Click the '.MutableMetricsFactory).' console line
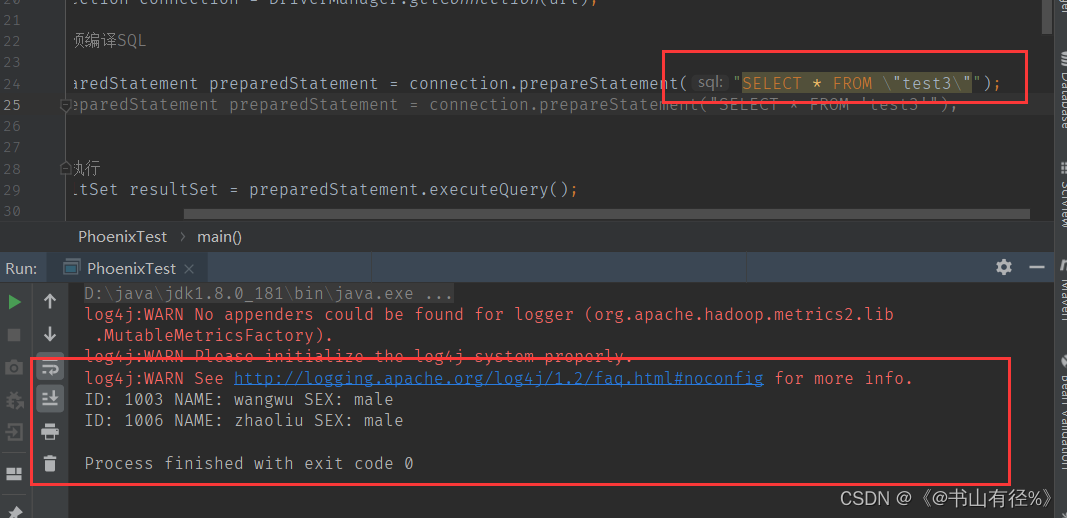The width and height of the screenshot is (1067, 518). (214, 336)
